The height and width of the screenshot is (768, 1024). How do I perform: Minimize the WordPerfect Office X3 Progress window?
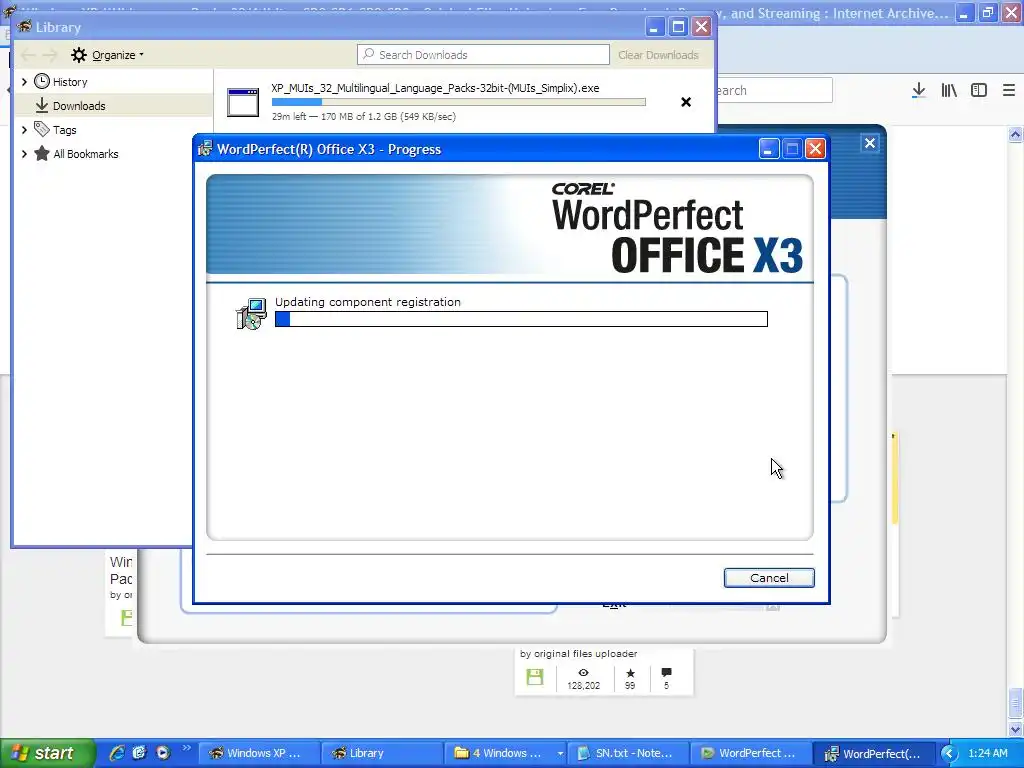[x=769, y=149]
